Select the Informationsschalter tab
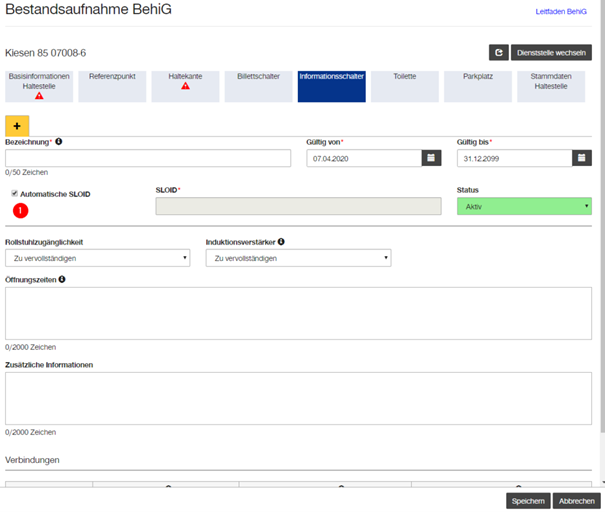This screenshot has height=512, width=605. (x=331, y=86)
